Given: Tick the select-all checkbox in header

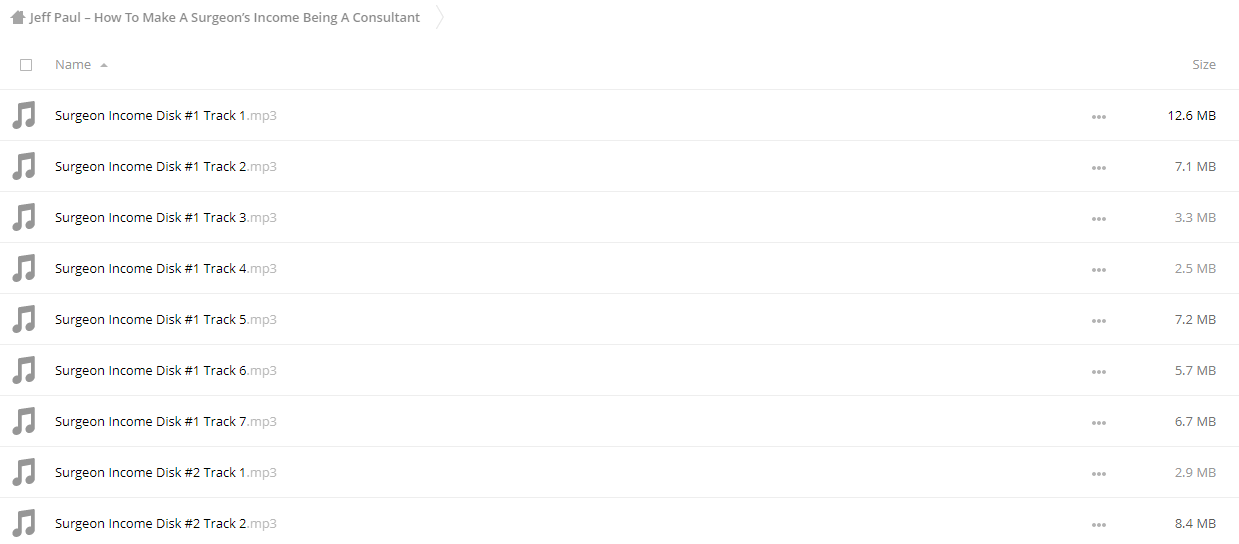Looking at the screenshot, I should coord(26,65).
